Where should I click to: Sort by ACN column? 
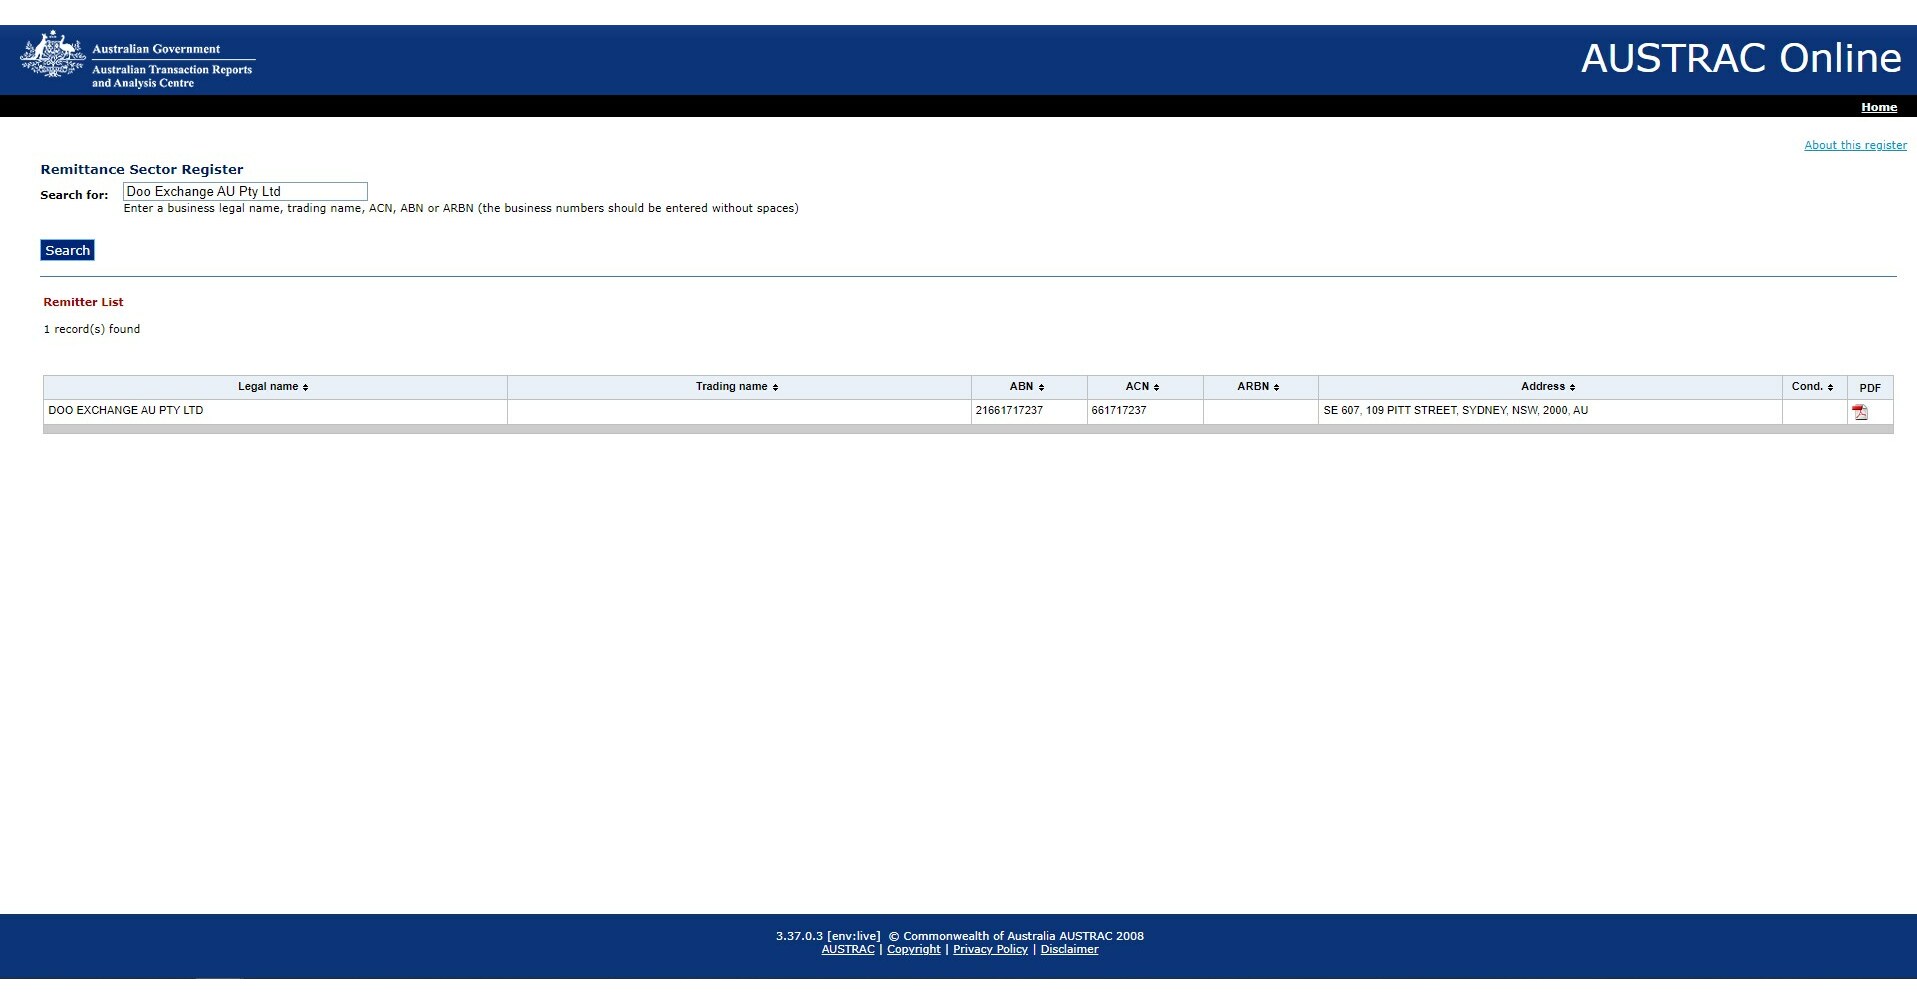pos(1142,387)
